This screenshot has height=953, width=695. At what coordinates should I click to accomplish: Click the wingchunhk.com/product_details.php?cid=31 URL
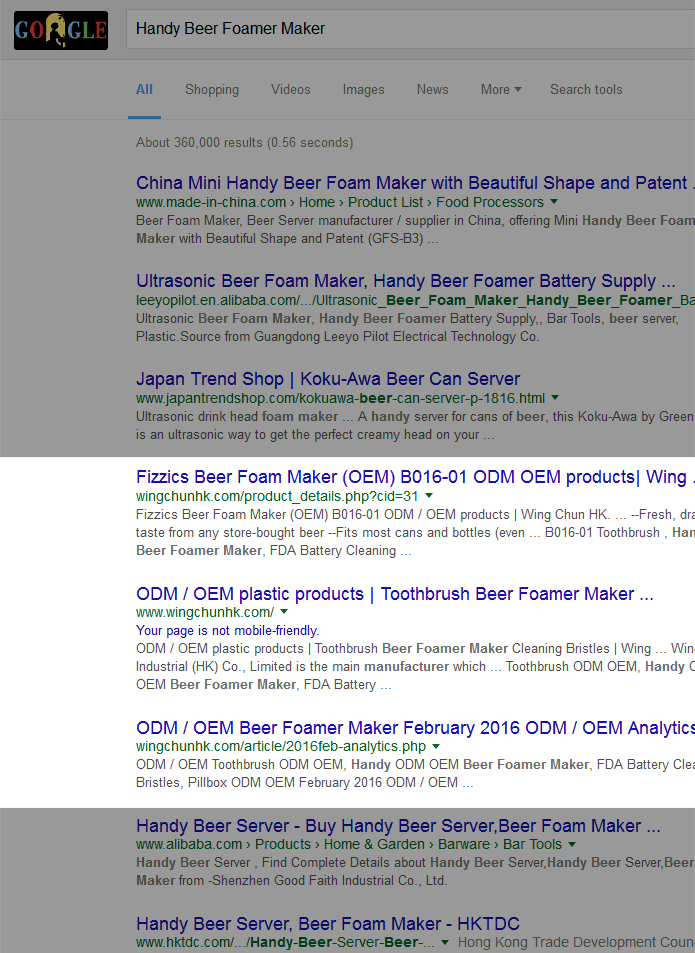coord(277,496)
